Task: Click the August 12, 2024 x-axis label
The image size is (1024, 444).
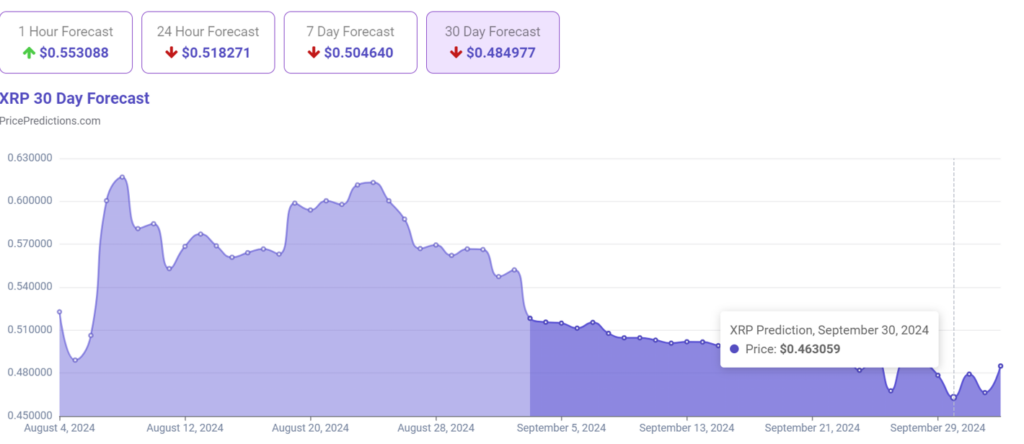Action: pos(185,428)
